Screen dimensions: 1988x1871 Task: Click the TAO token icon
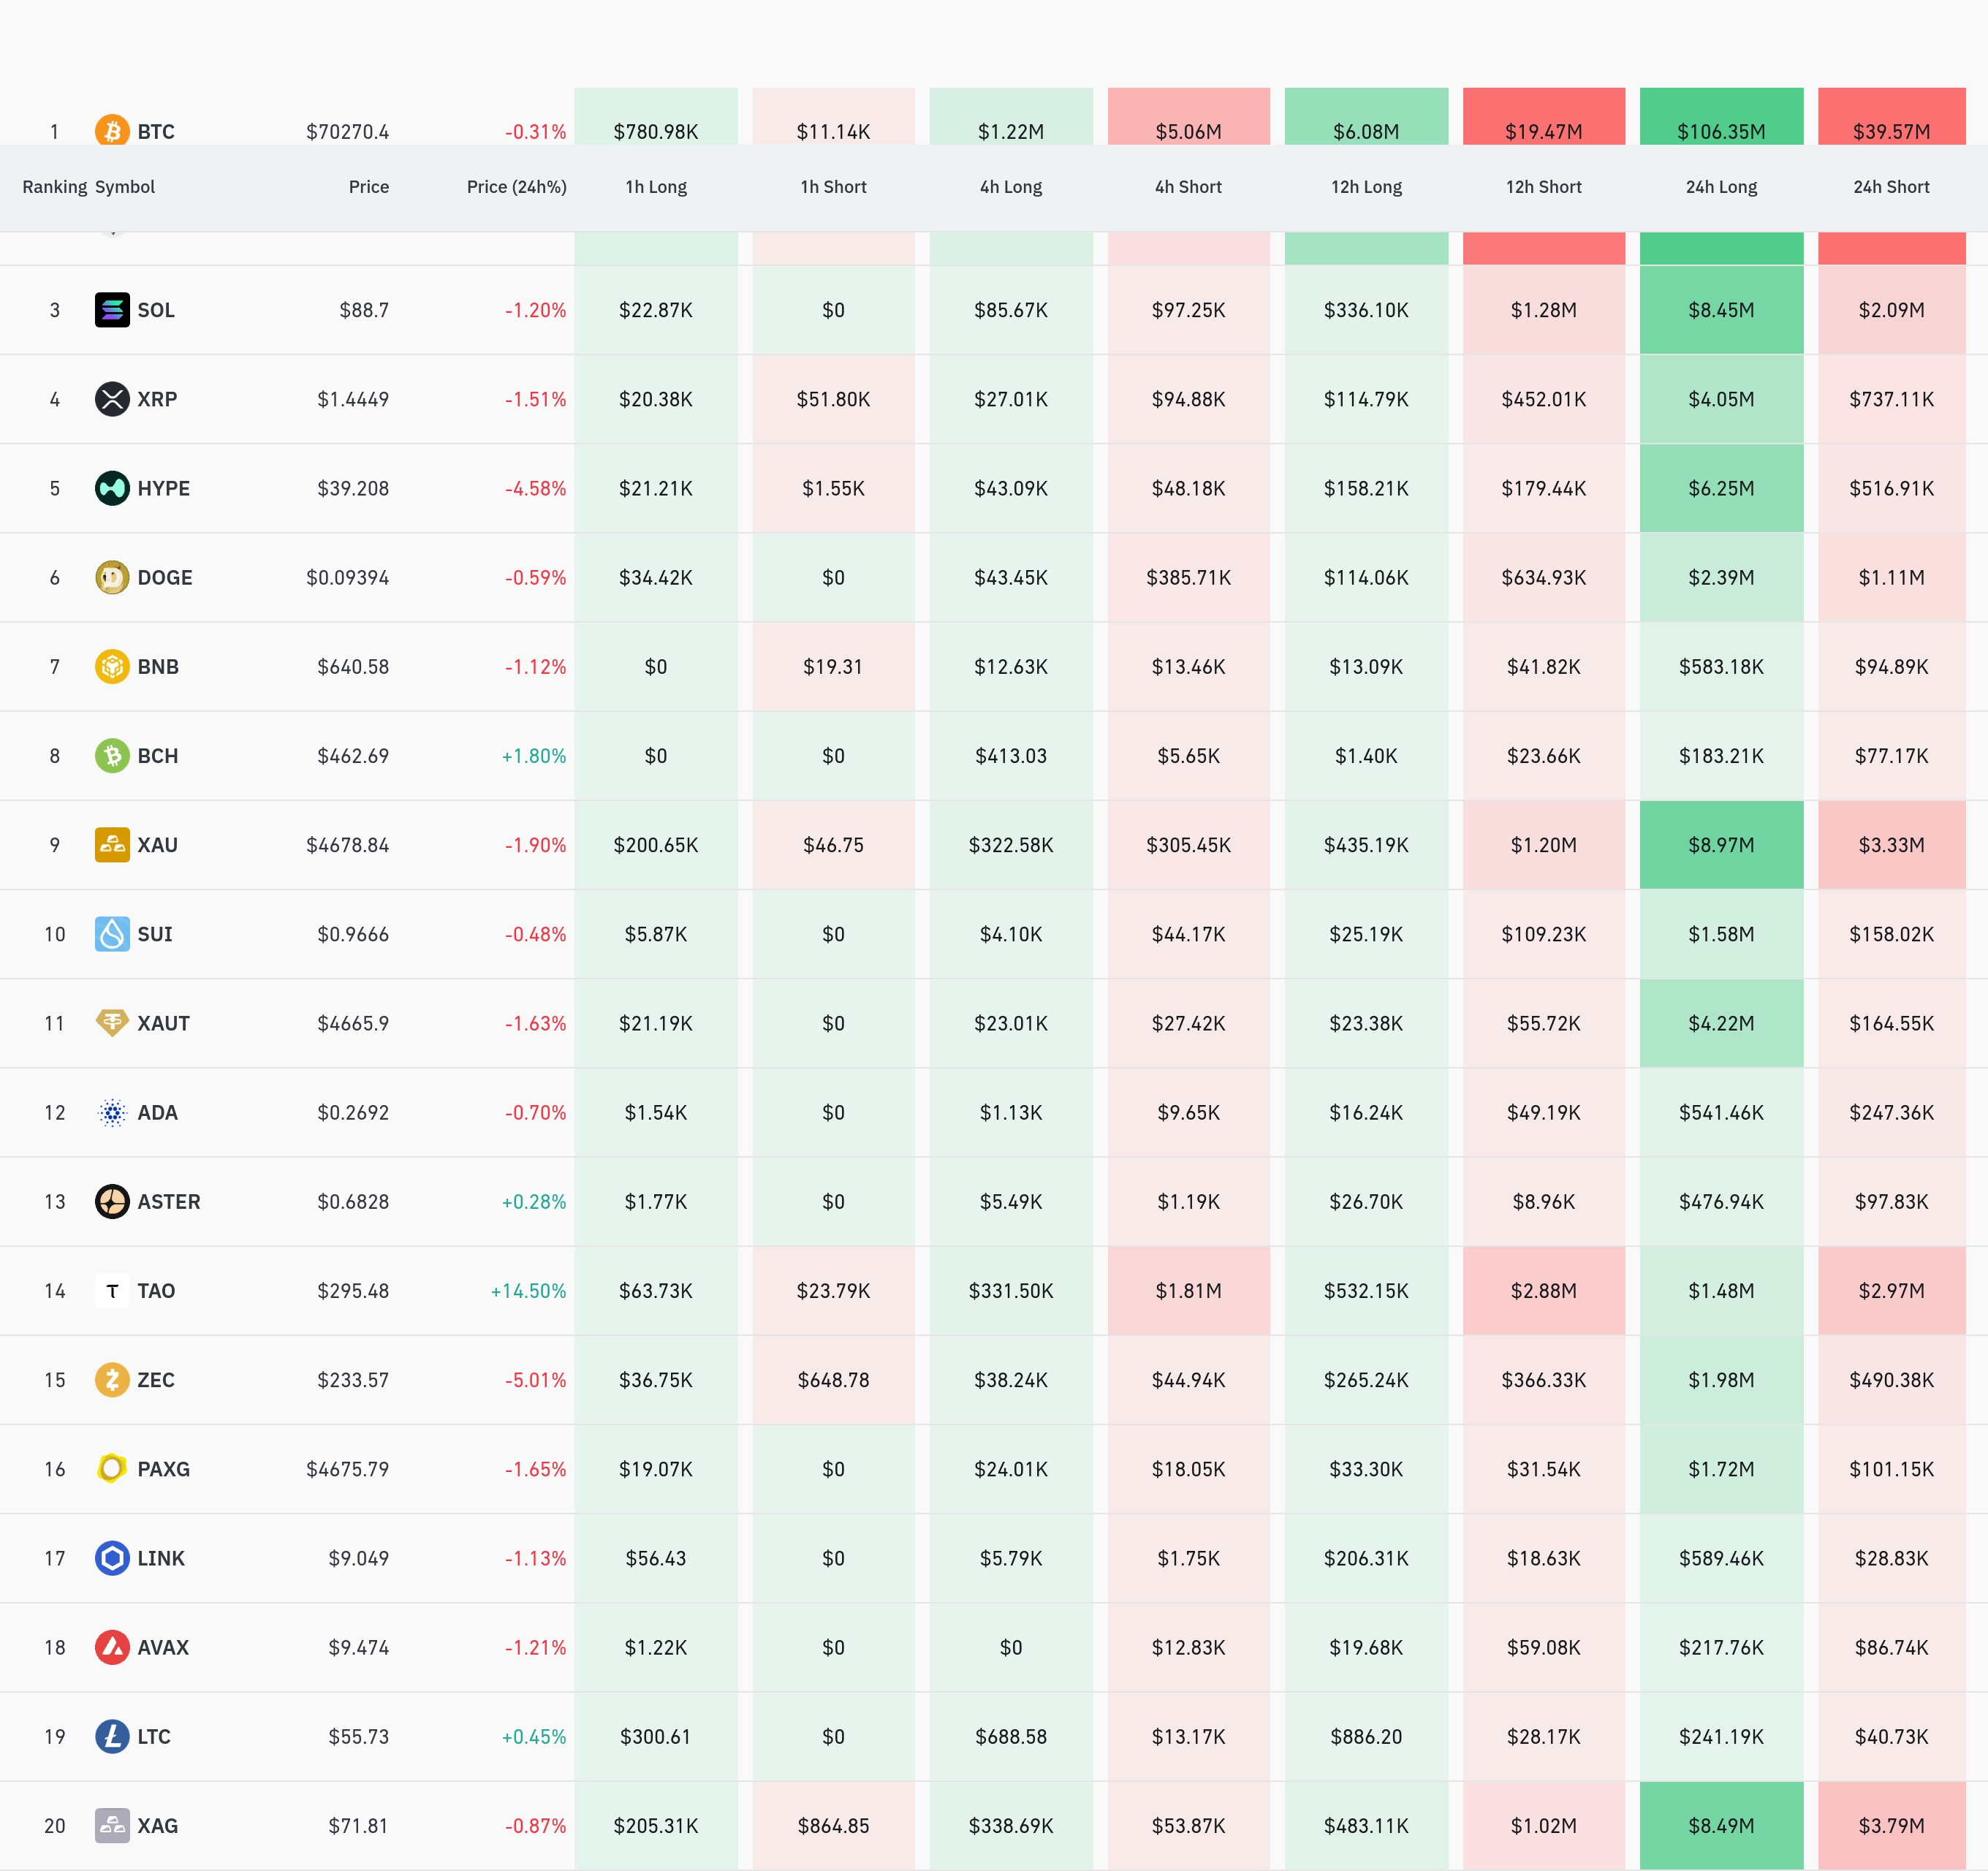point(112,1291)
